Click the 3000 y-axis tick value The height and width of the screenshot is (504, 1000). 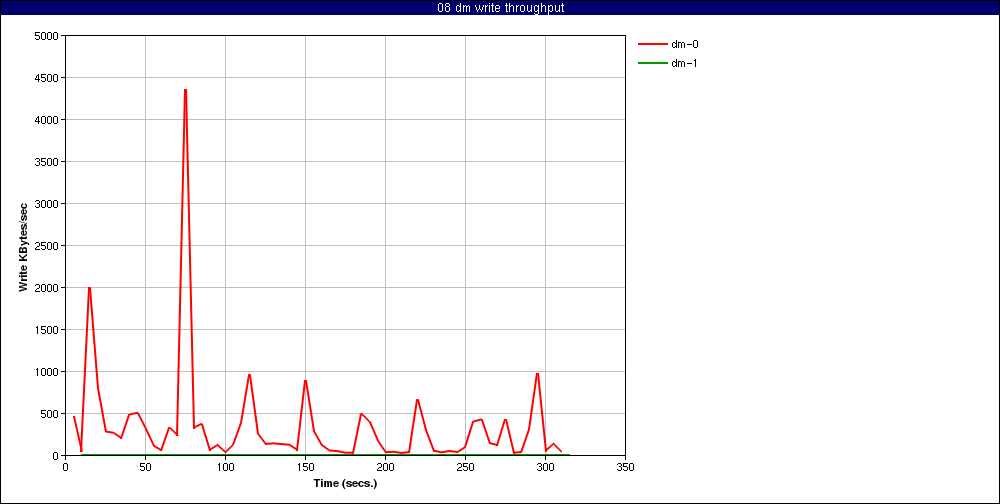click(x=47, y=204)
